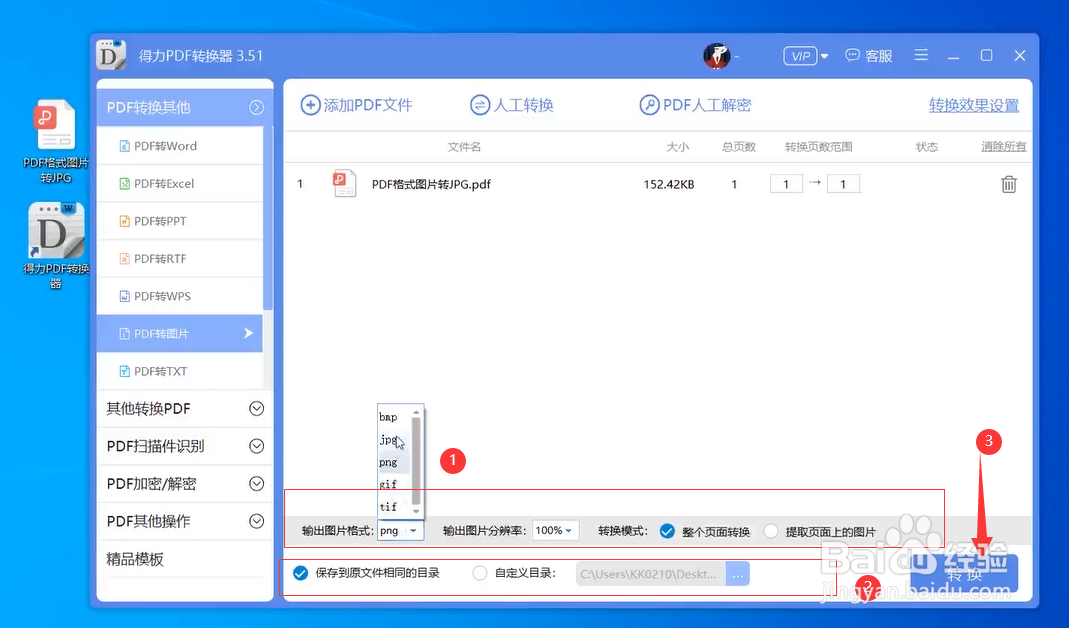This screenshot has width=1069, height=628.
Task: Click the PDF file icon in the list row
Action: pyautogui.click(x=344, y=183)
